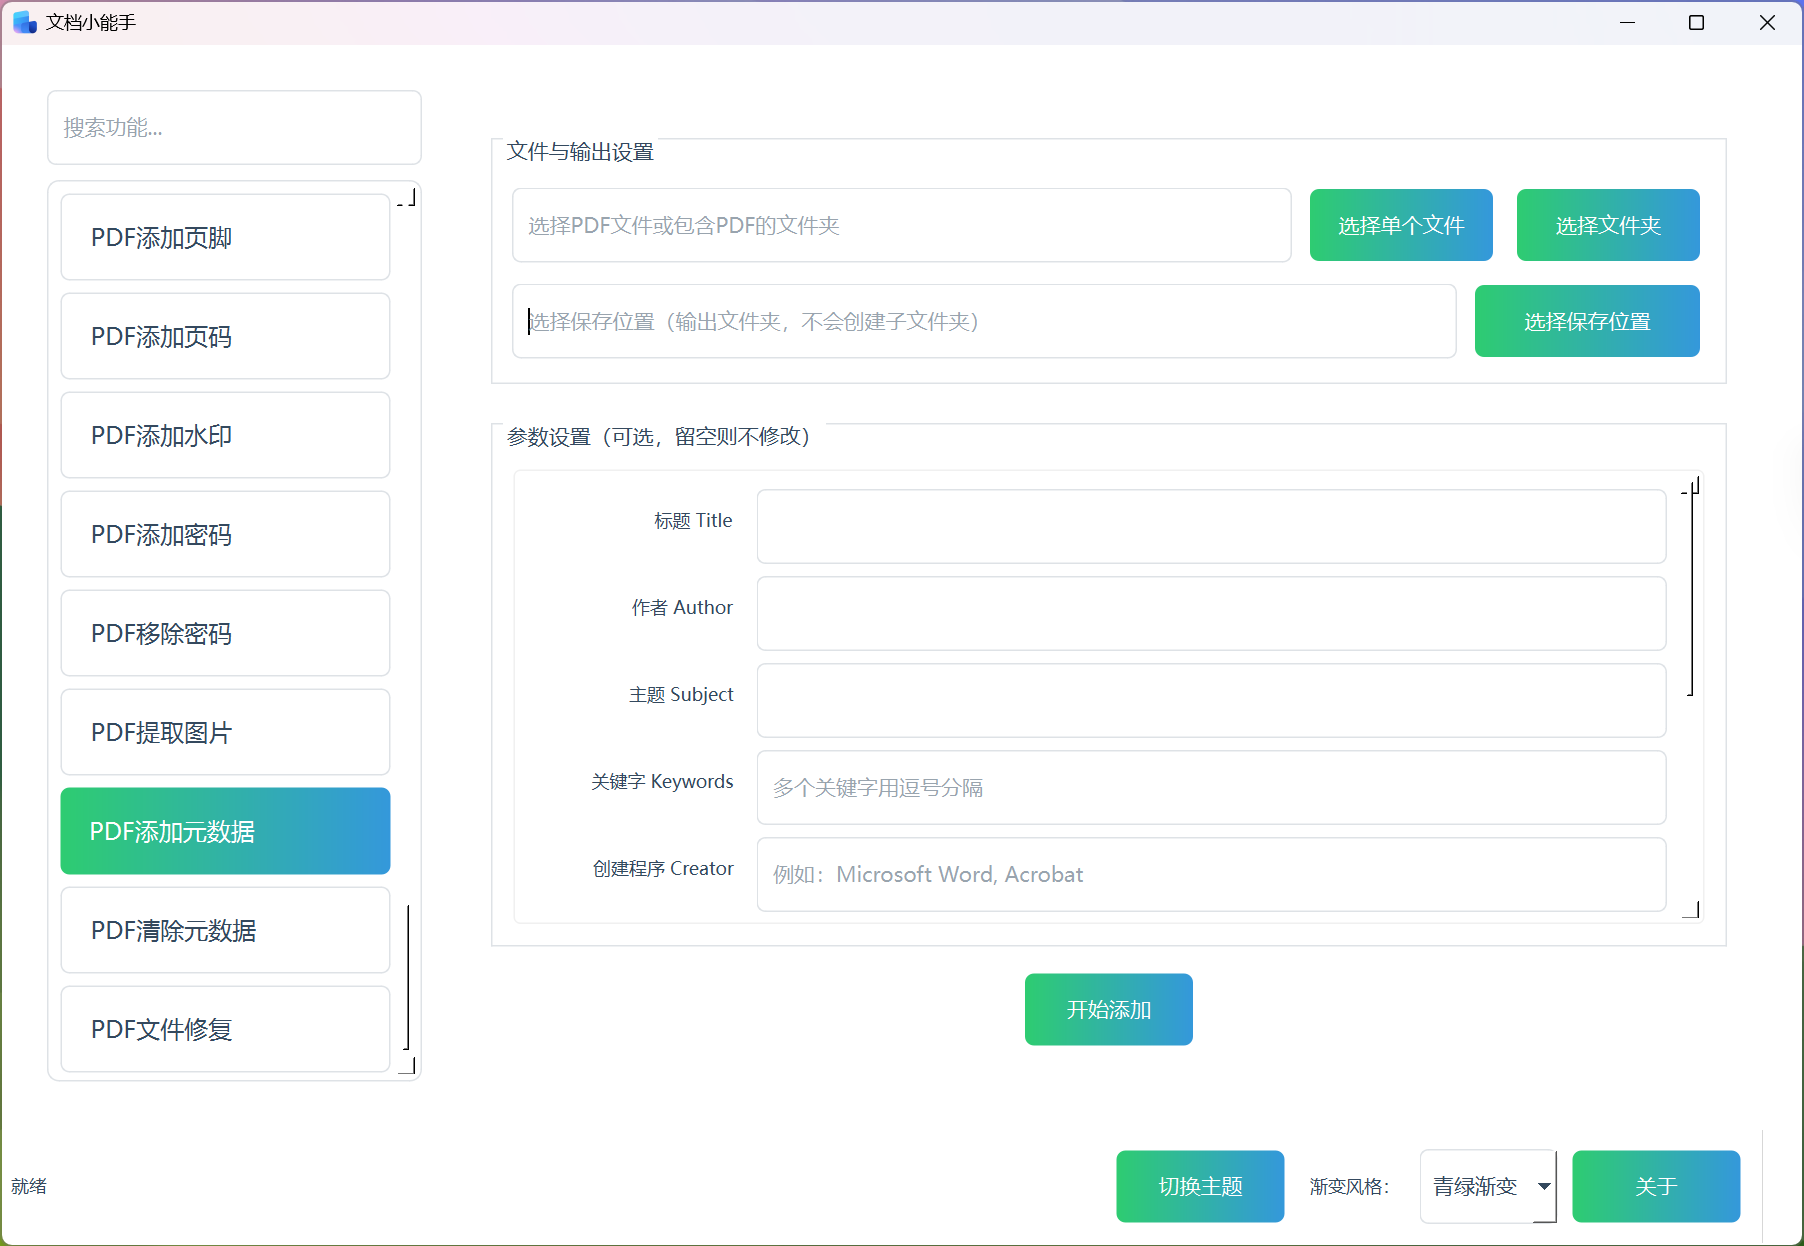Viewport: 1804px width, 1246px height.
Task: Click the 开始添加 button
Action: [1108, 1009]
